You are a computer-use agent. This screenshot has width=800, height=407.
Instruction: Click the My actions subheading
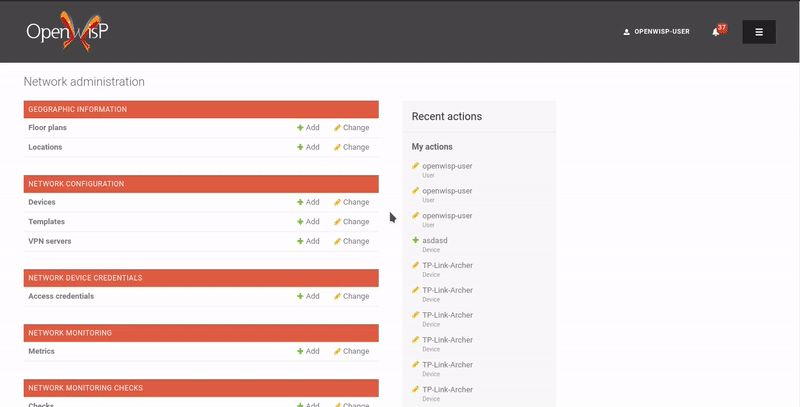(x=432, y=146)
